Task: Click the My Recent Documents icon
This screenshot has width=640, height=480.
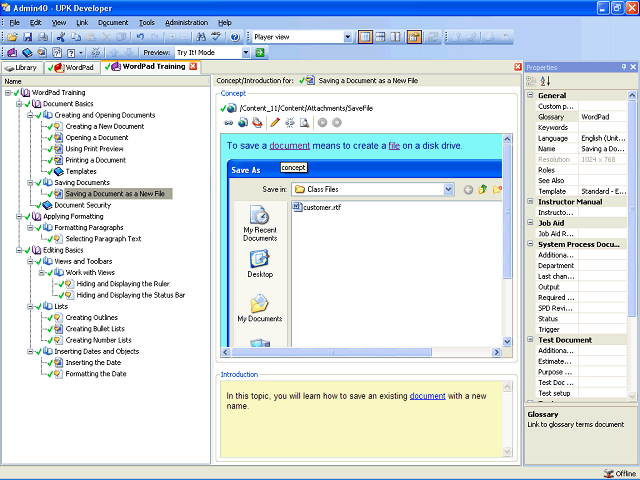Action: tap(260, 224)
